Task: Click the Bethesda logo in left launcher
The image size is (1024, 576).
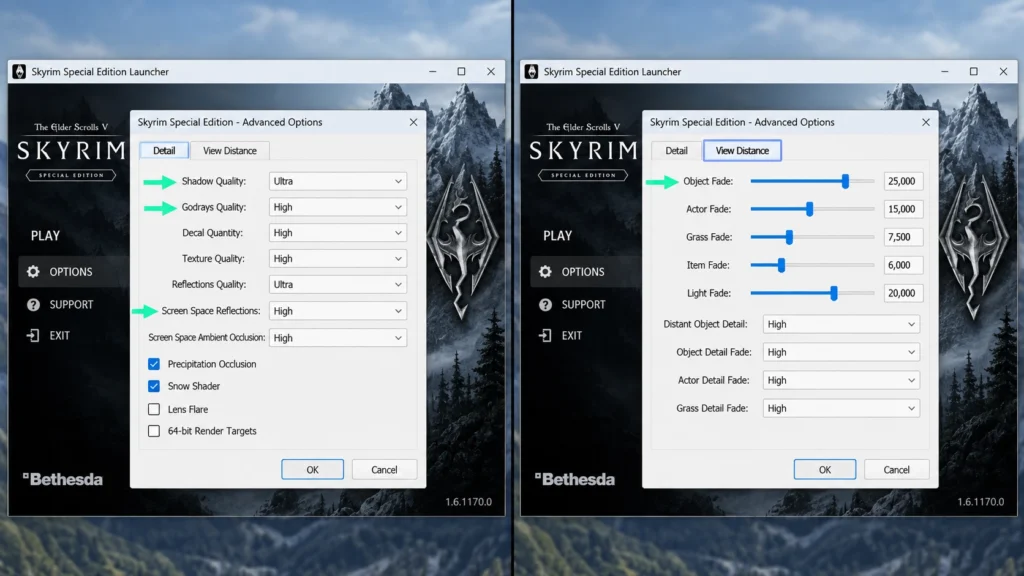Action: click(x=63, y=479)
